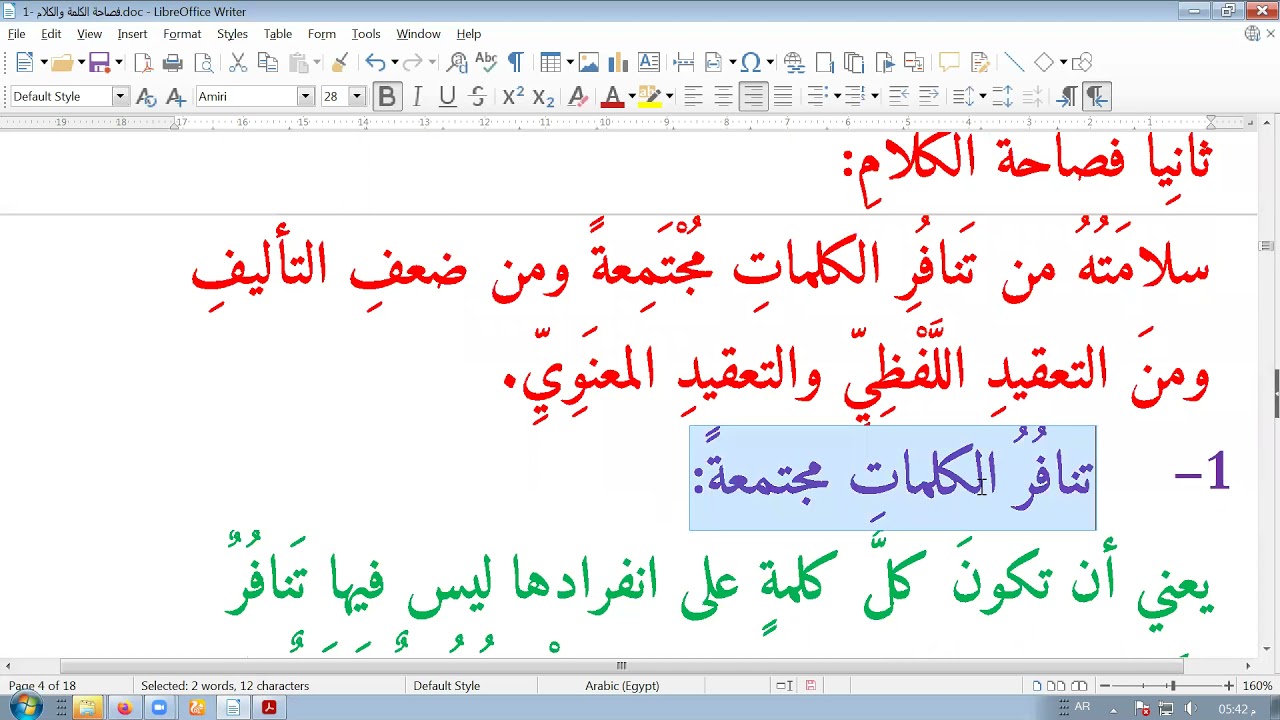The image size is (1280, 720).
Task: Open Windows Start button
Action: [x=25, y=707]
